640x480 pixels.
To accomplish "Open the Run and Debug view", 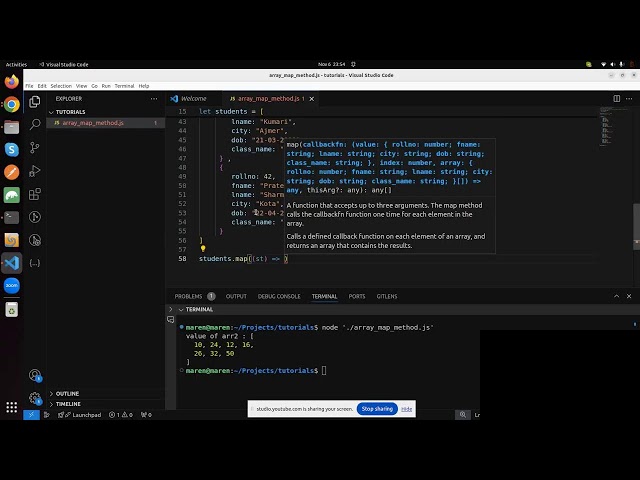I will [35, 171].
